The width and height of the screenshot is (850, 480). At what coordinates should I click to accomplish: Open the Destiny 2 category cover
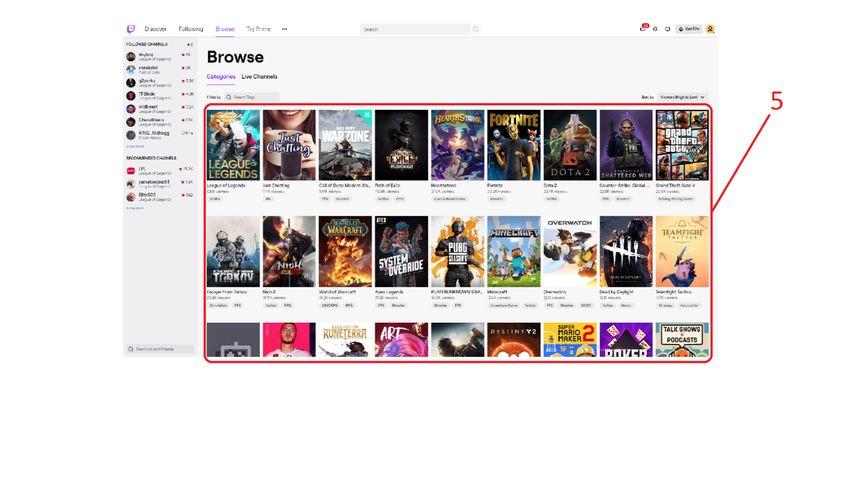click(514, 340)
